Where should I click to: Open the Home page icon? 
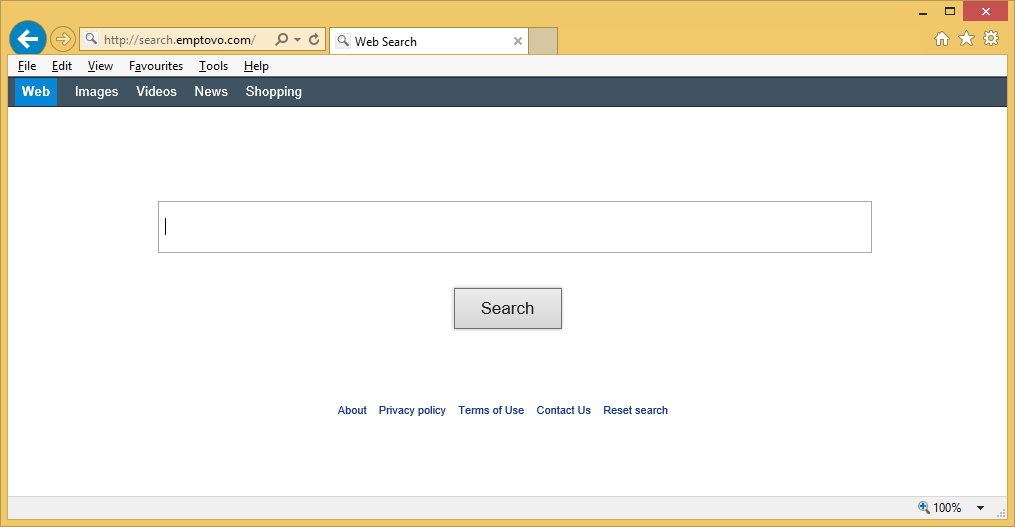941,39
